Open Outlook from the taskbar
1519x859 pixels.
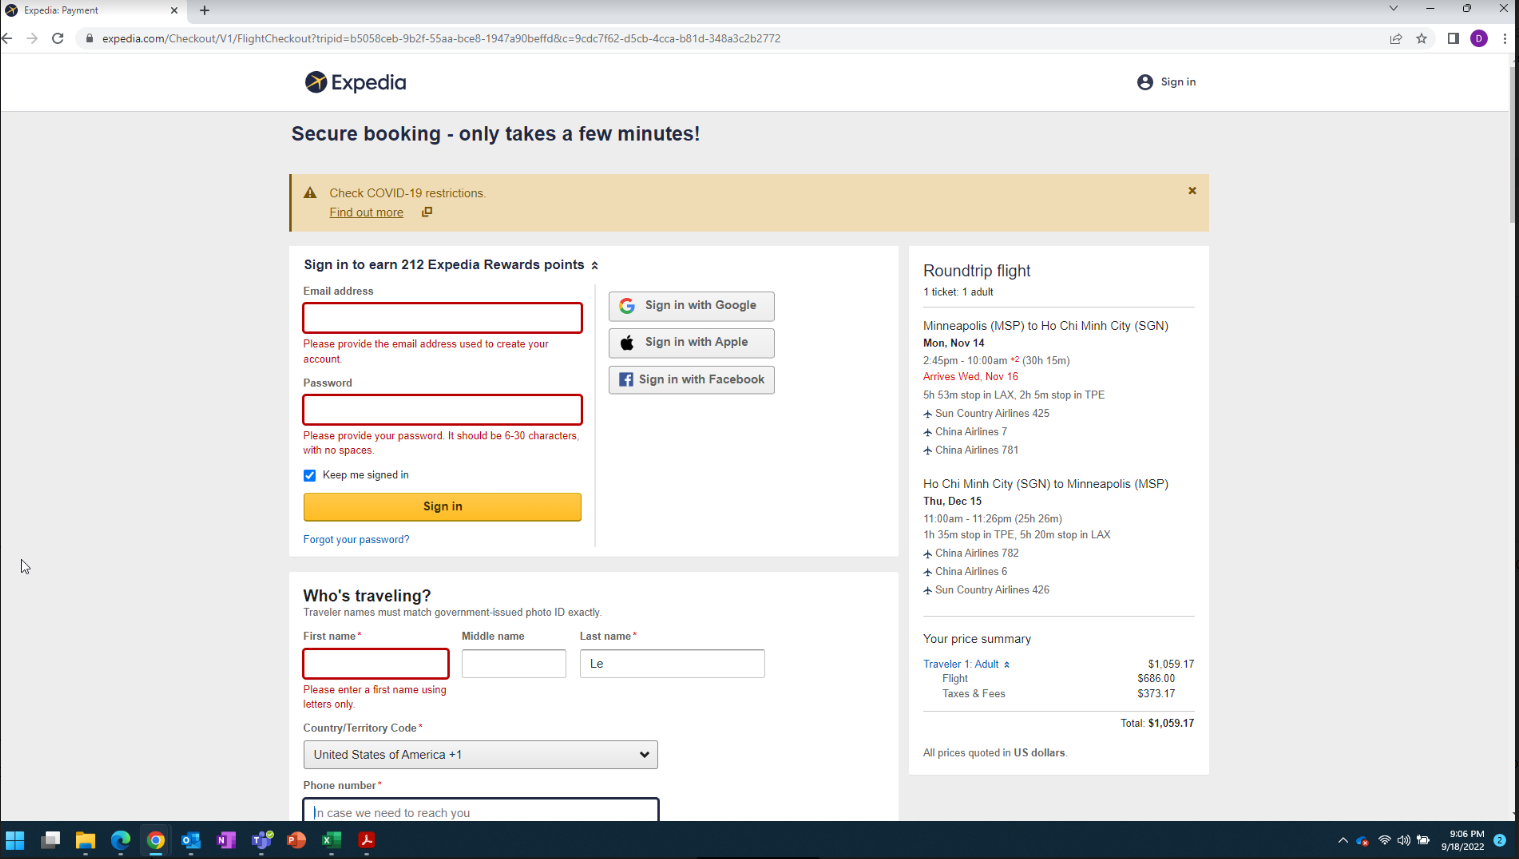tap(191, 840)
